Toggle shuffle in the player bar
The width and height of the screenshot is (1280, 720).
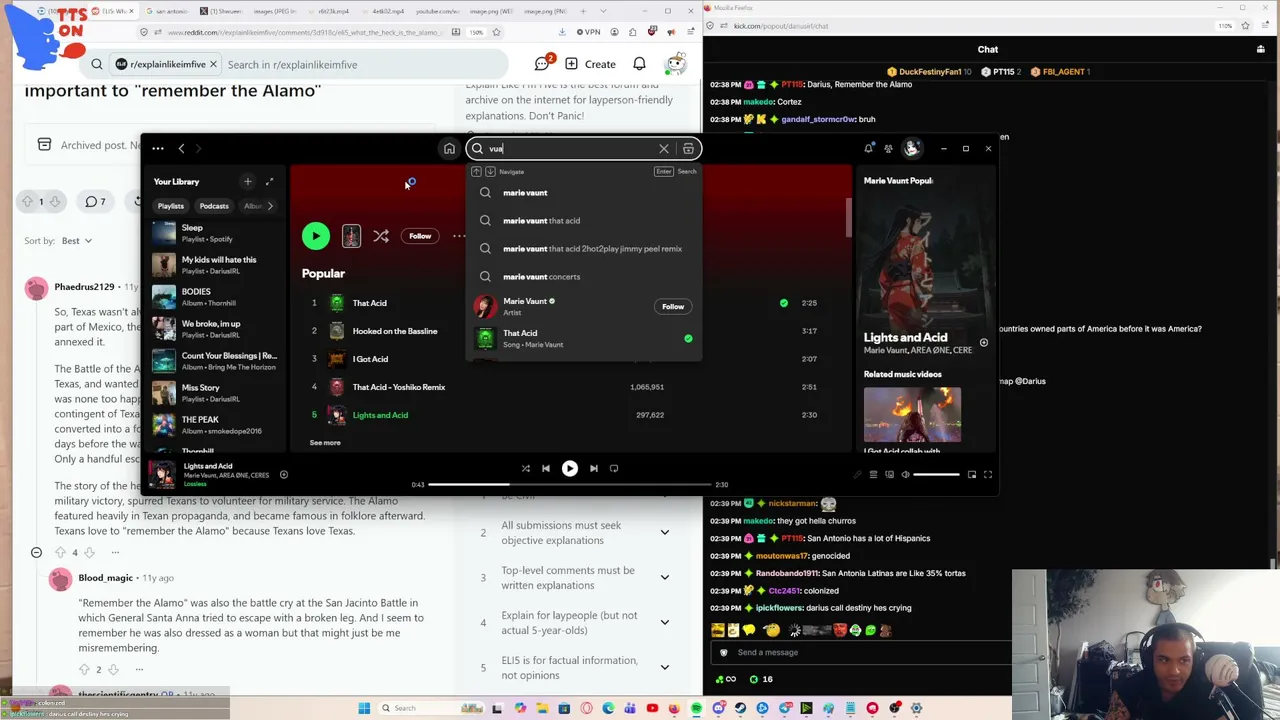525,468
